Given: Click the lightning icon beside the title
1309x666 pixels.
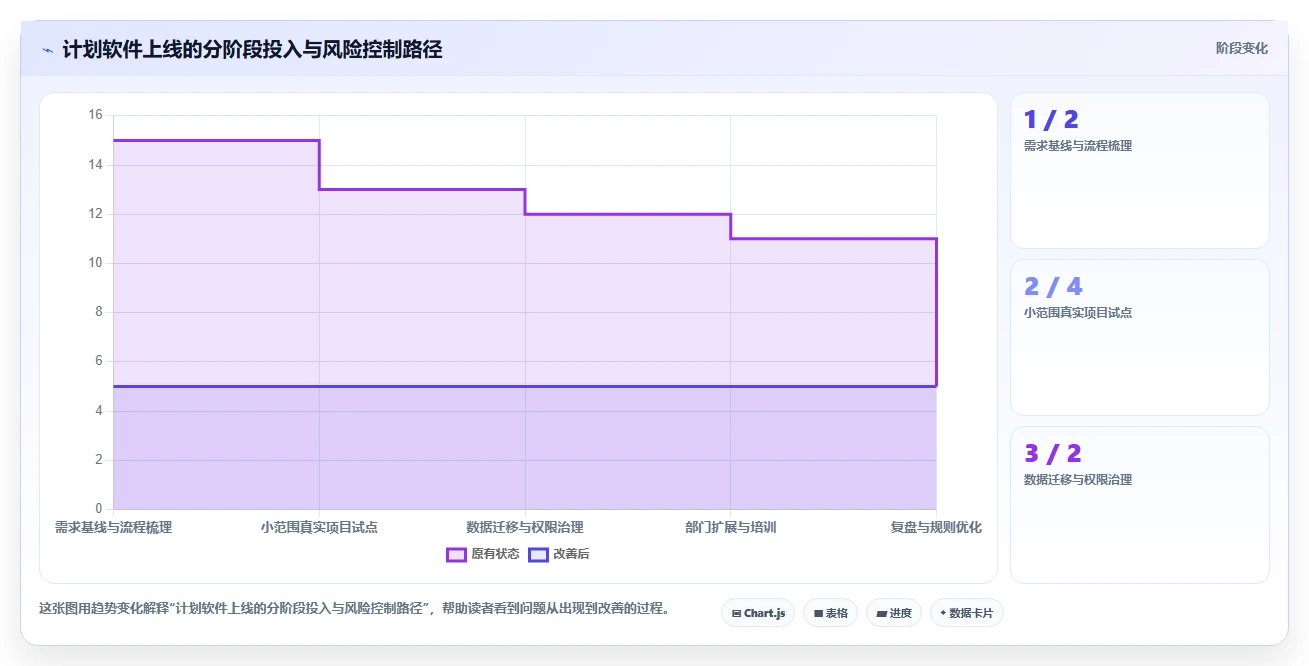Looking at the screenshot, I should coord(47,49).
